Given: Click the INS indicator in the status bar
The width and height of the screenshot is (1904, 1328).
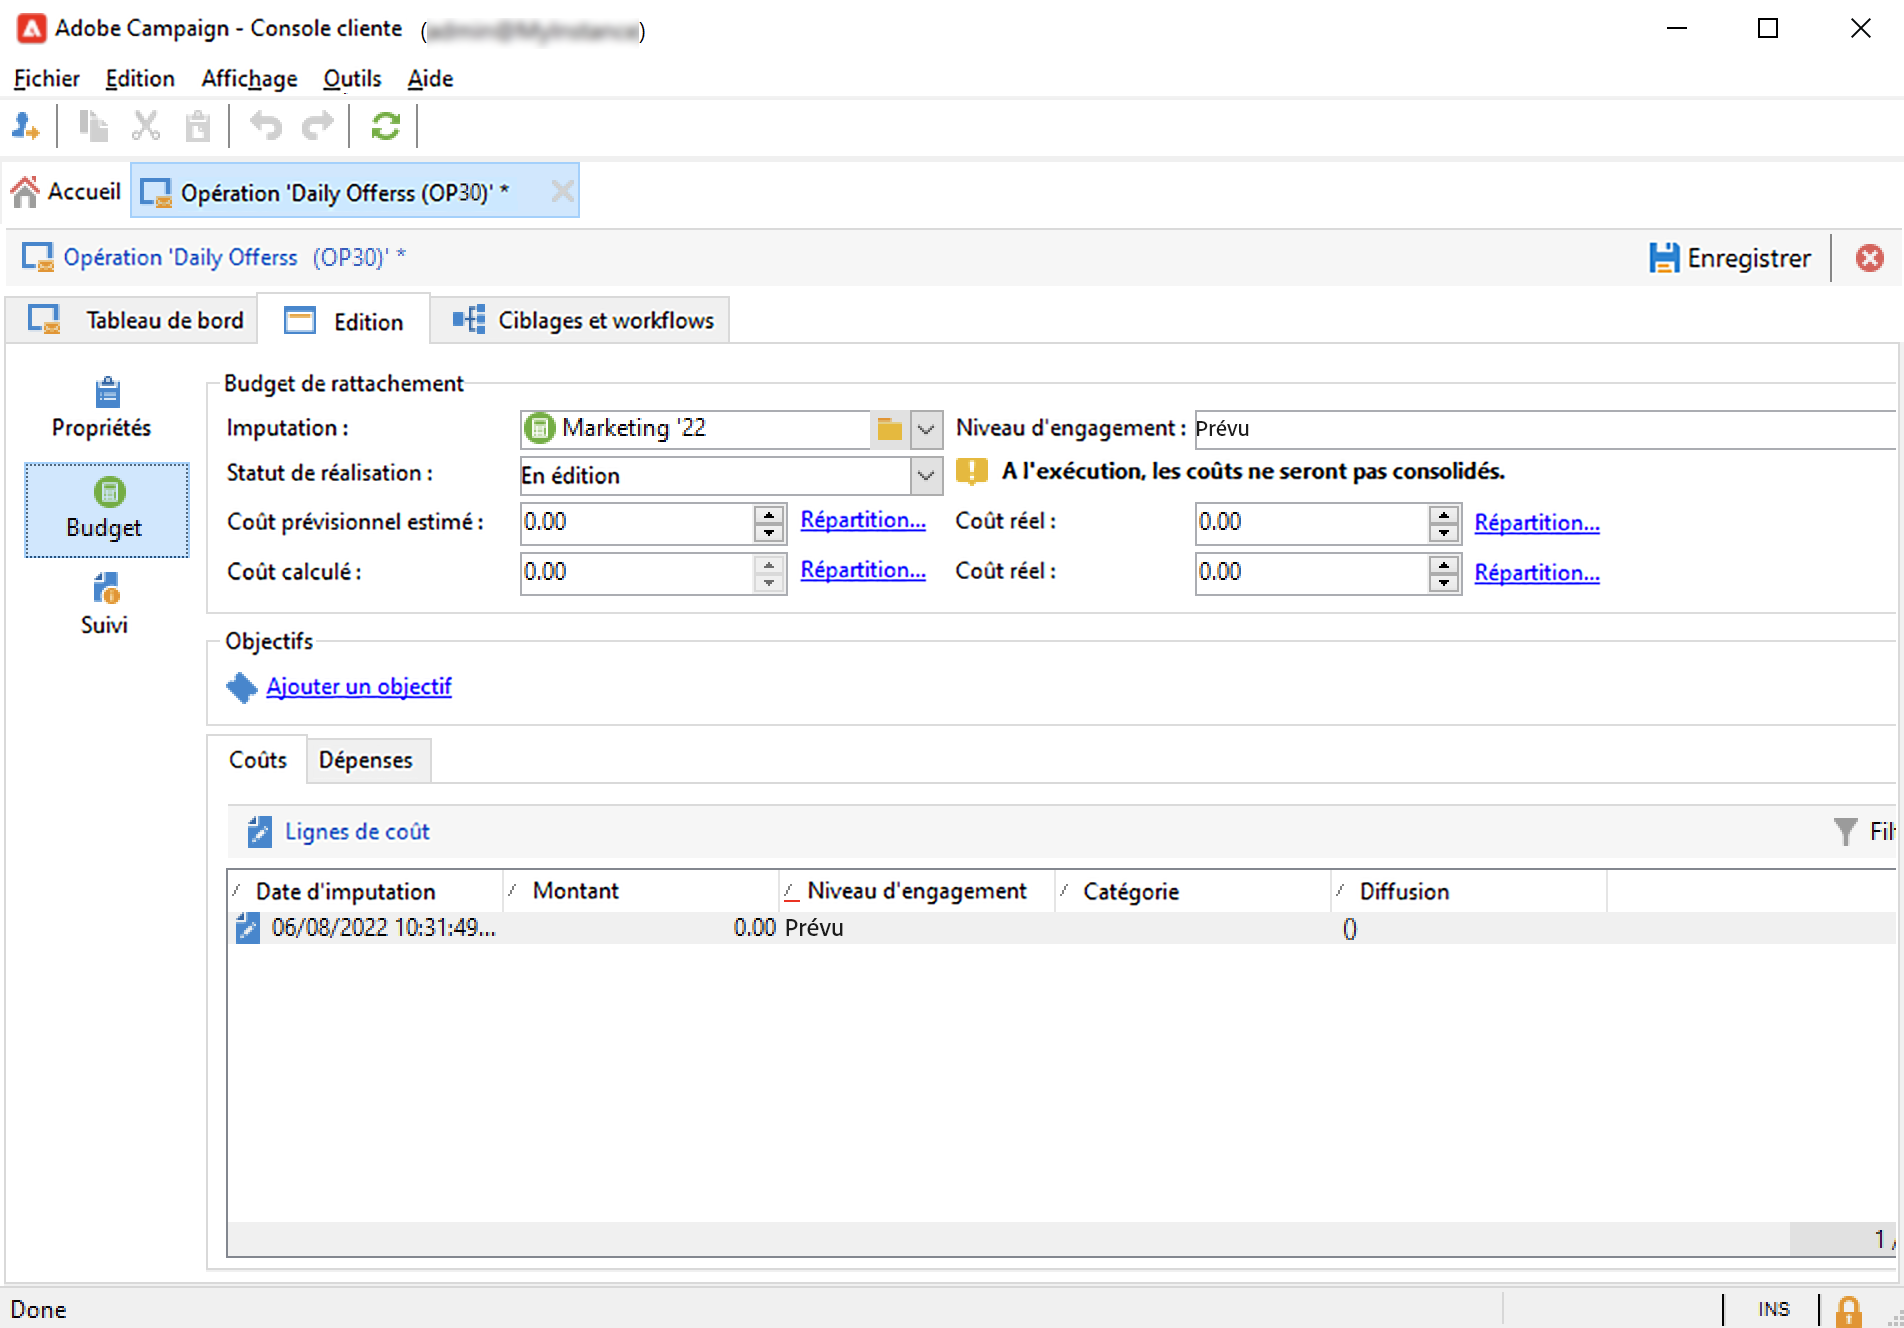Looking at the screenshot, I should [x=1773, y=1310].
